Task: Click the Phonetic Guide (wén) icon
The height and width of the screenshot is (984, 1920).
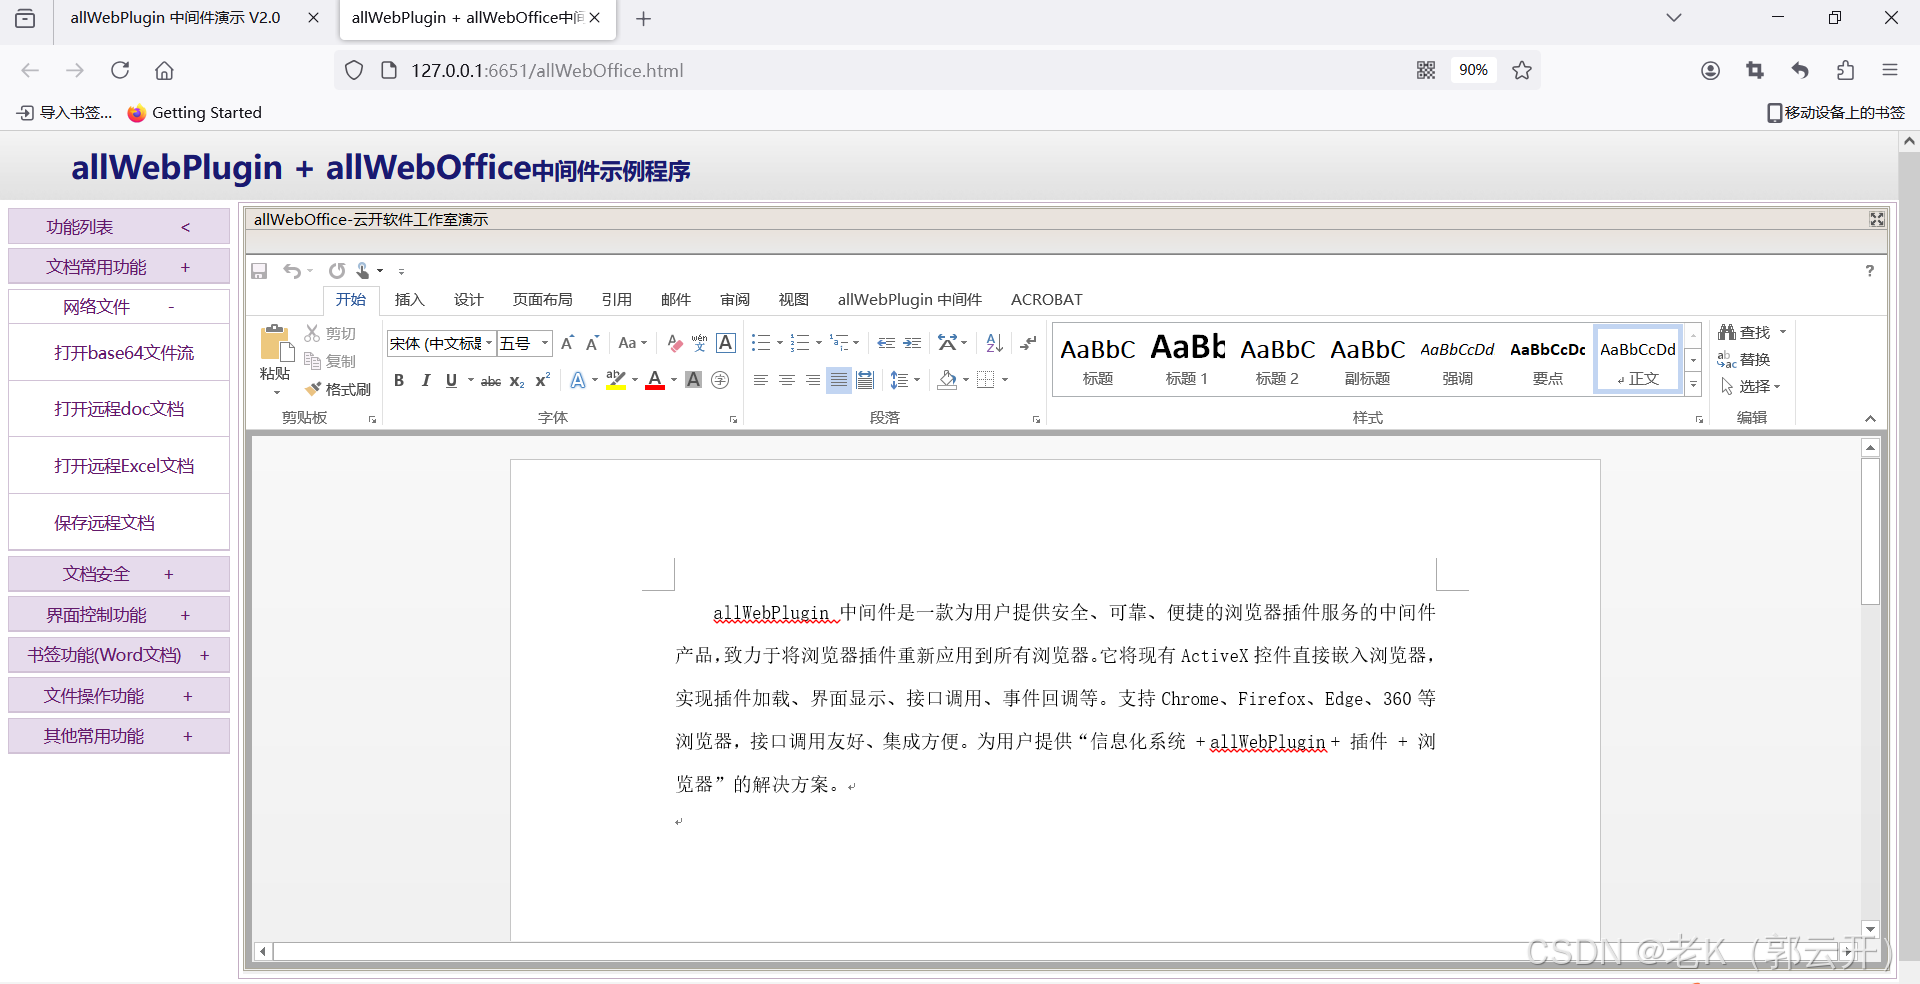Action: [700, 343]
